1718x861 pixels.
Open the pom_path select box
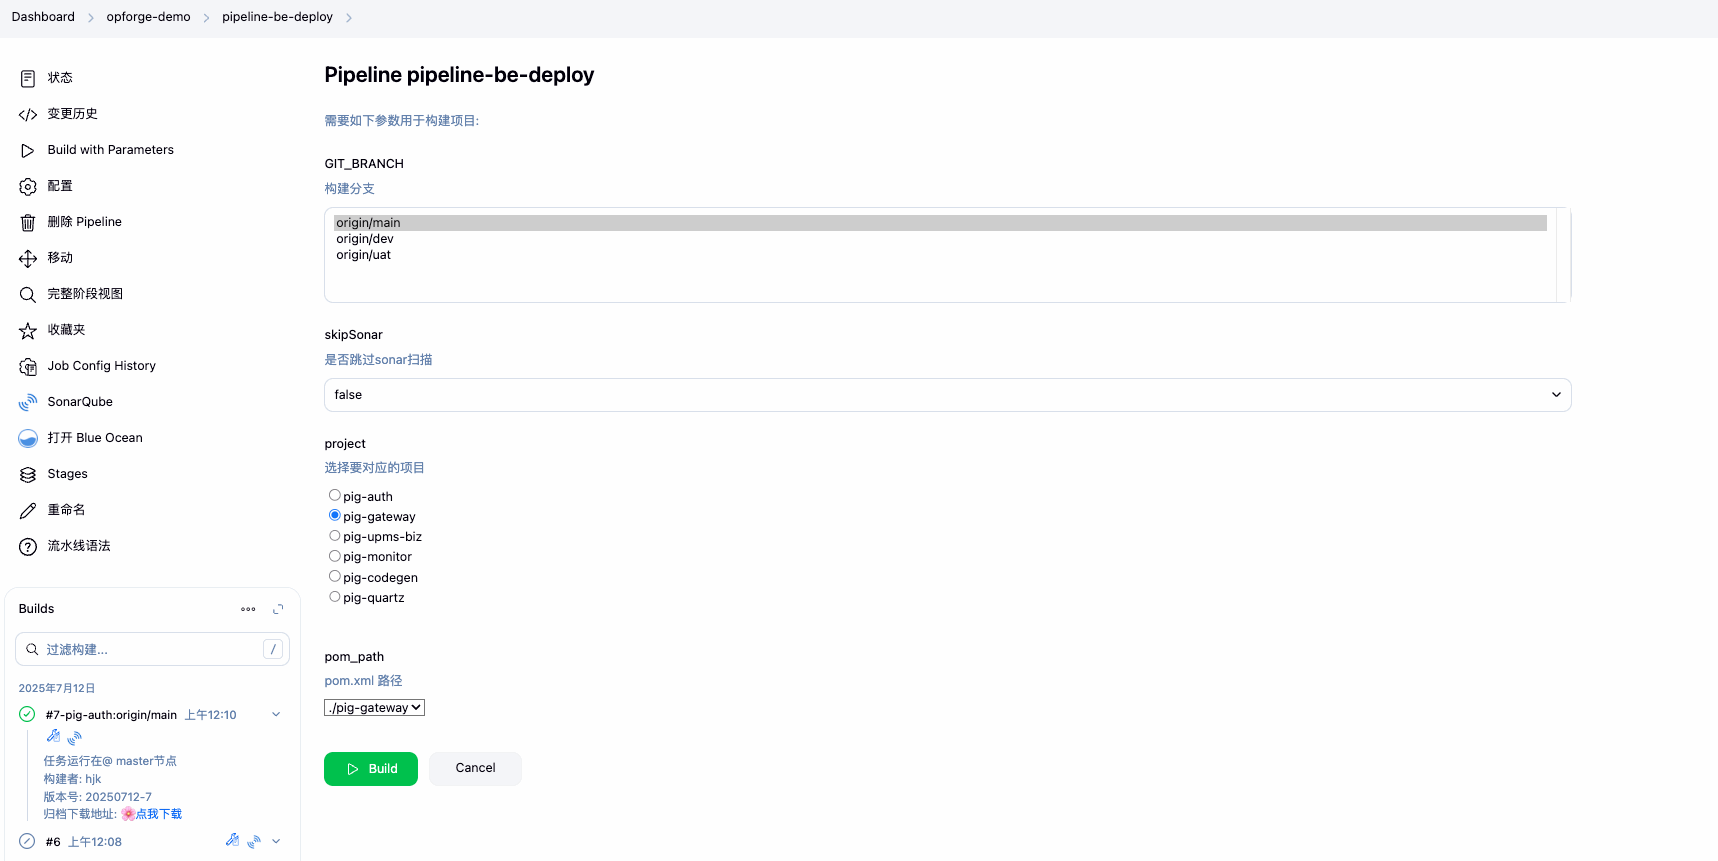(374, 708)
